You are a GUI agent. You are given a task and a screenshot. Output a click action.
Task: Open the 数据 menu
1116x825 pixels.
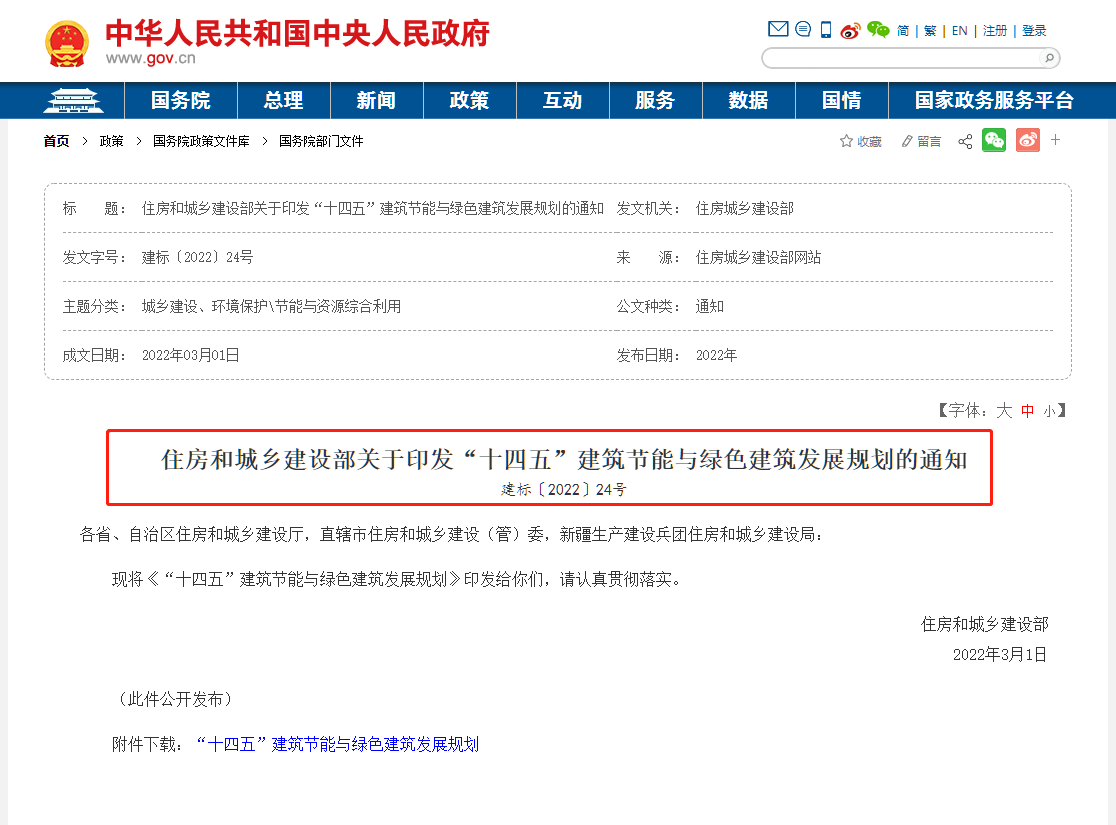tap(749, 100)
